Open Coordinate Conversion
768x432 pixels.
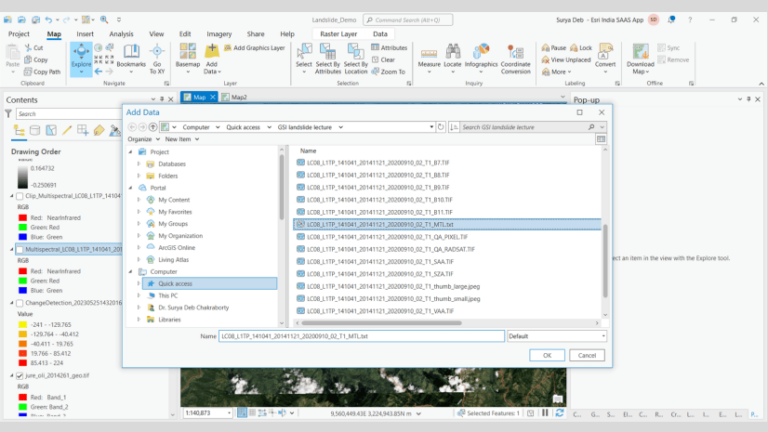[515, 59]
